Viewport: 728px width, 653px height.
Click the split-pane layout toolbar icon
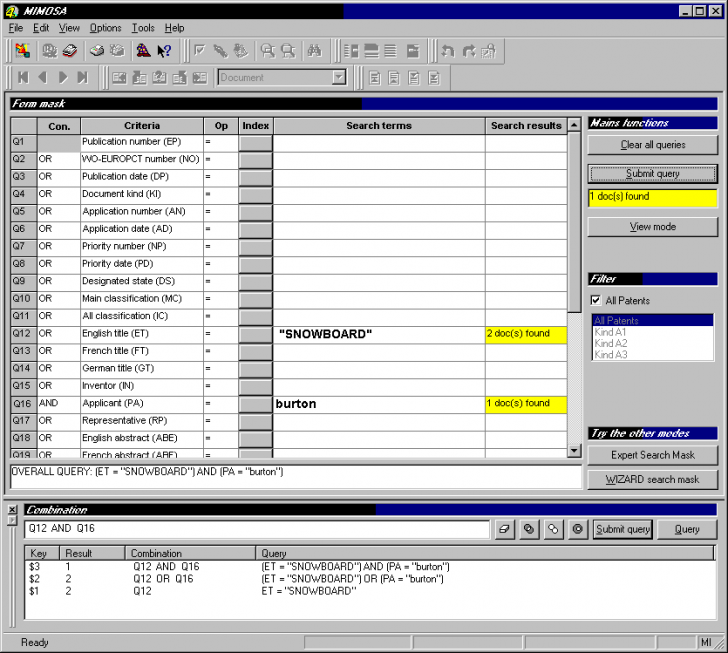click(351, 51)
